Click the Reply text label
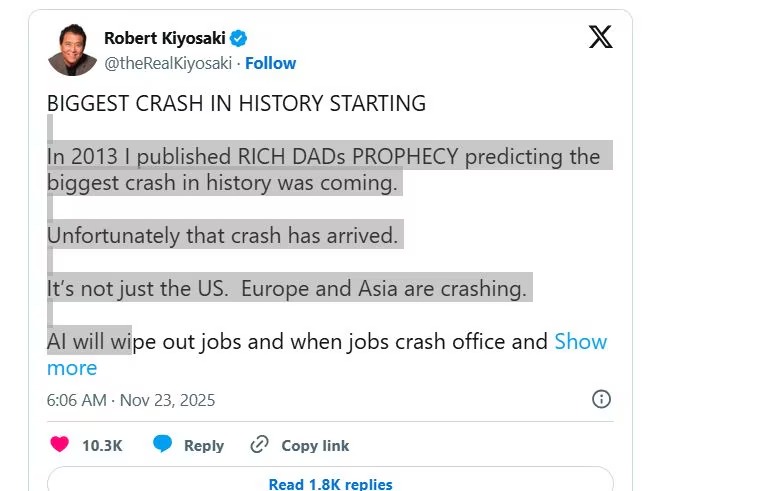 point(204,446)
